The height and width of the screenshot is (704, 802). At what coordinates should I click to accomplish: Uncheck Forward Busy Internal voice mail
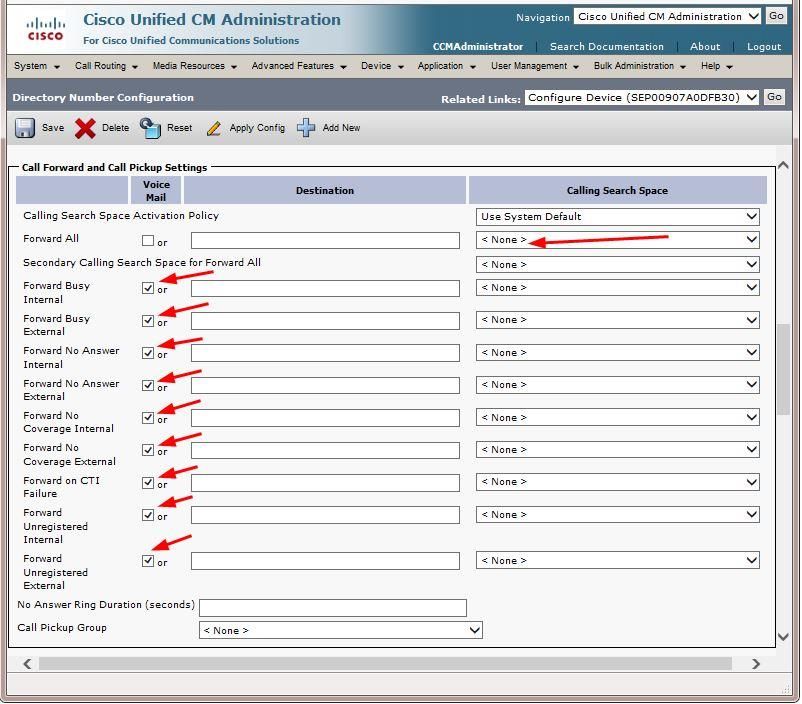click(x=148, y=288)
